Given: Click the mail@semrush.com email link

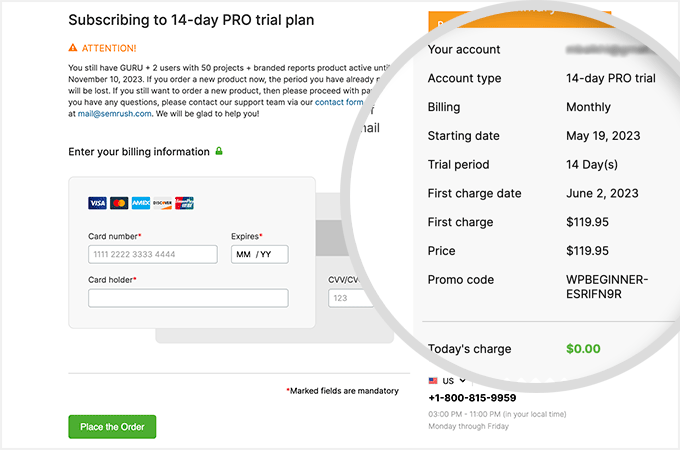Looking at the screenshot, I should point(116,114).
